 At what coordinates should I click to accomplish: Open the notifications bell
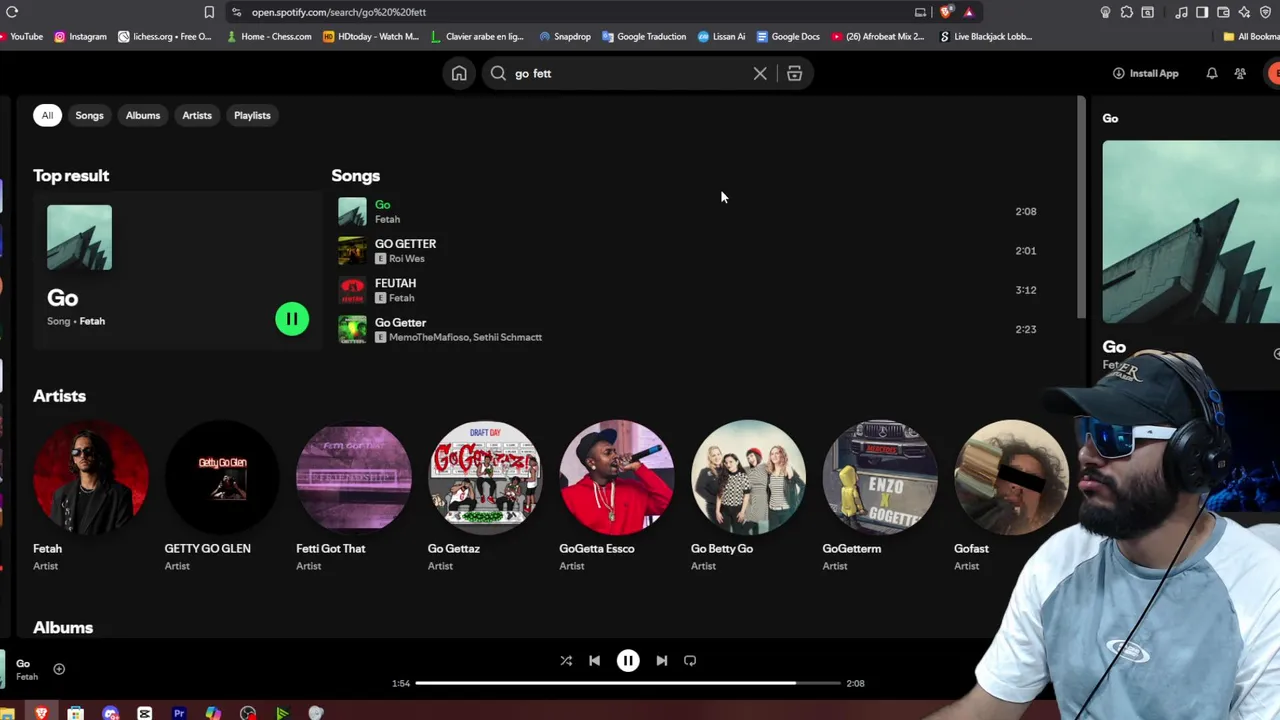[x=1212, y=73]
